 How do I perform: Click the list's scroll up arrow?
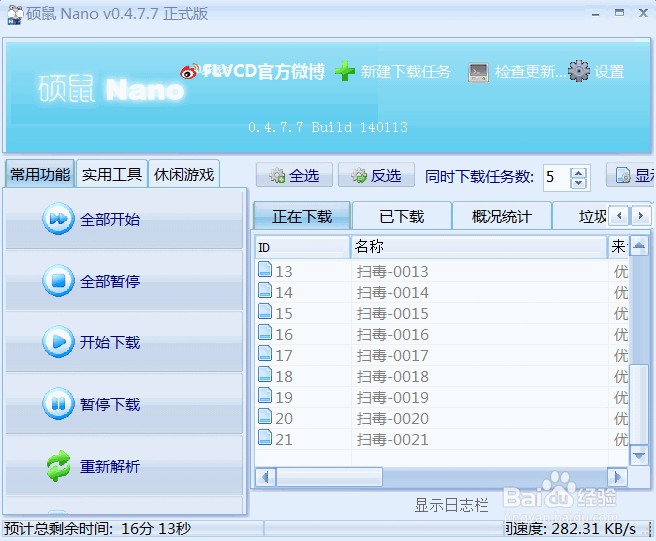[x=639, y=246]
